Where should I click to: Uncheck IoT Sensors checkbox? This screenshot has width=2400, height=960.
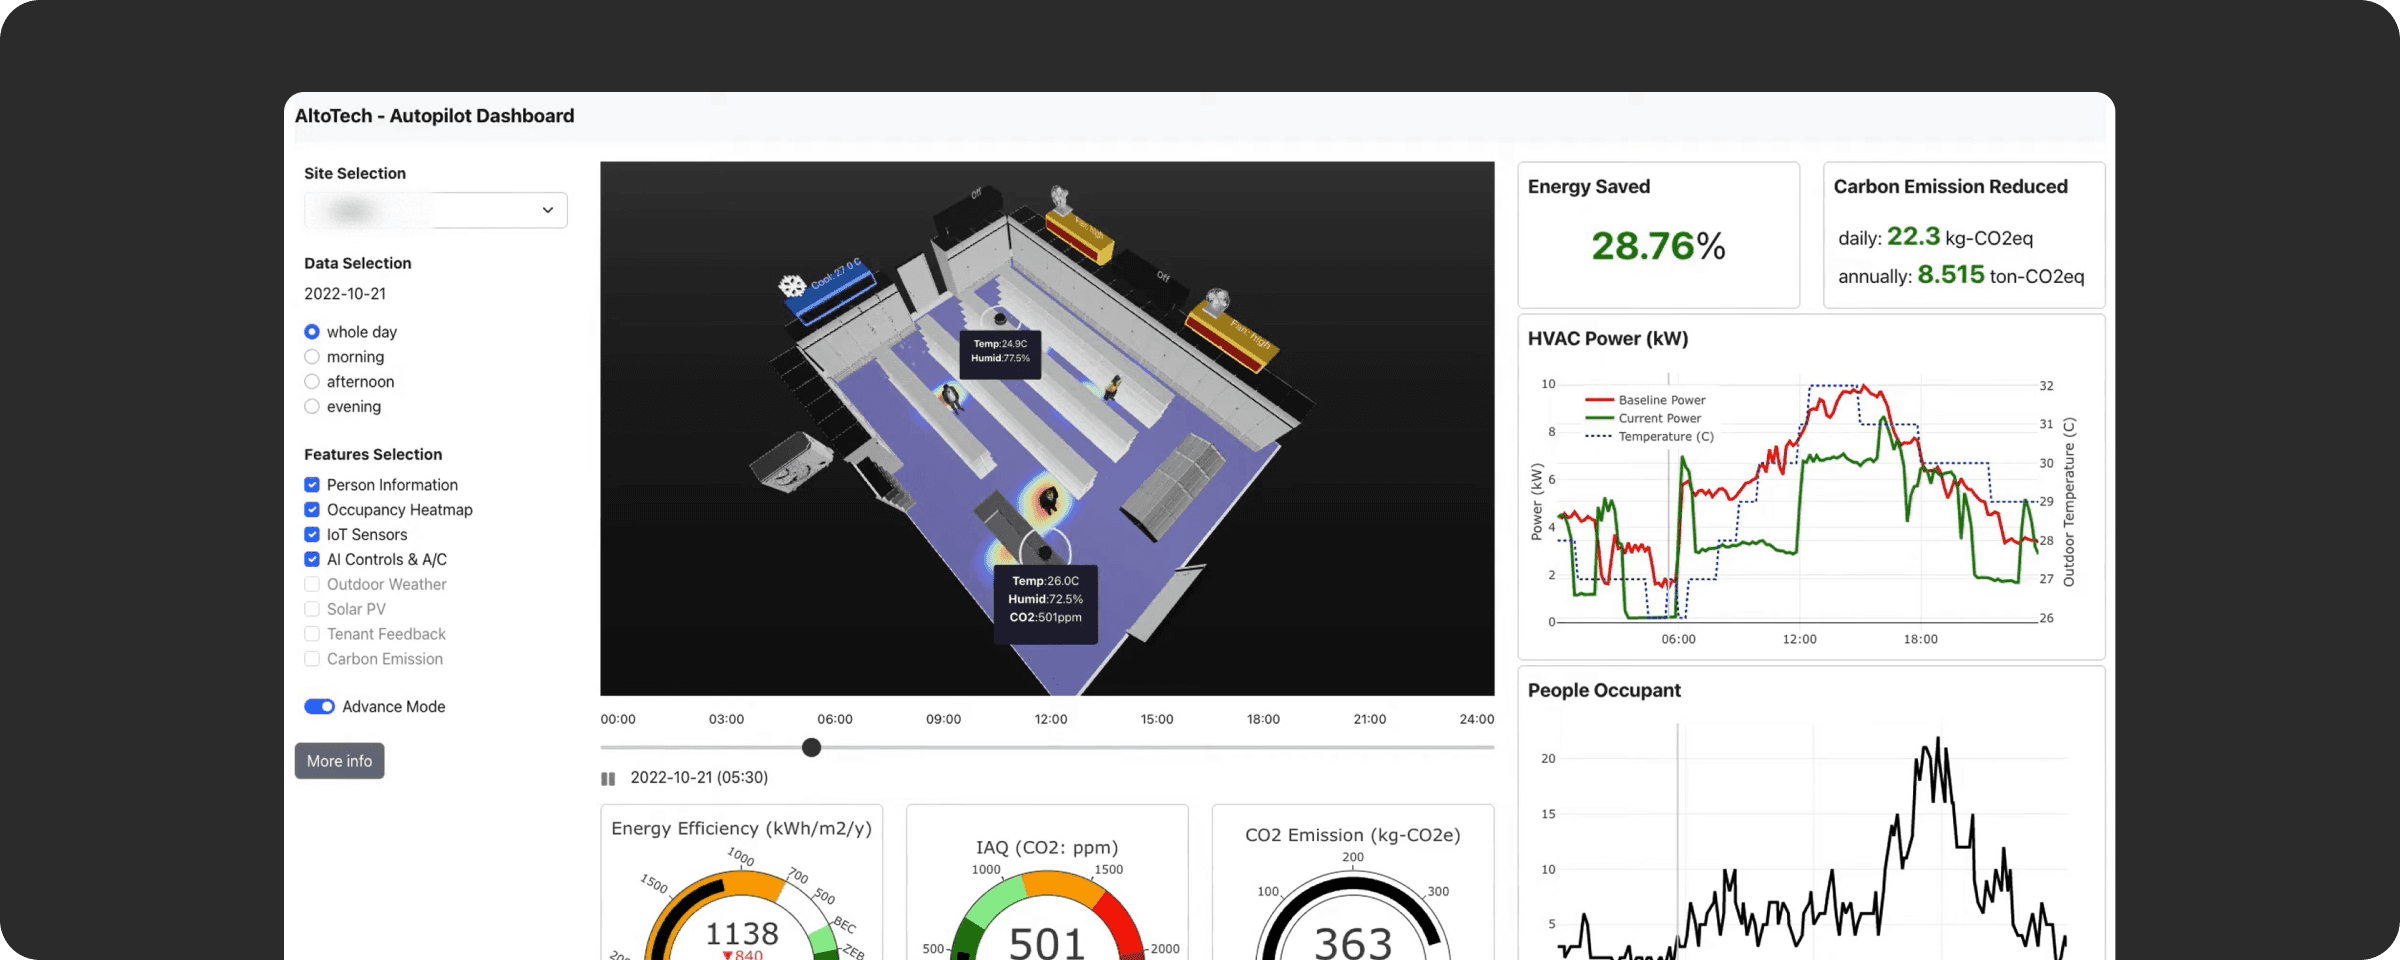(312, 535)
